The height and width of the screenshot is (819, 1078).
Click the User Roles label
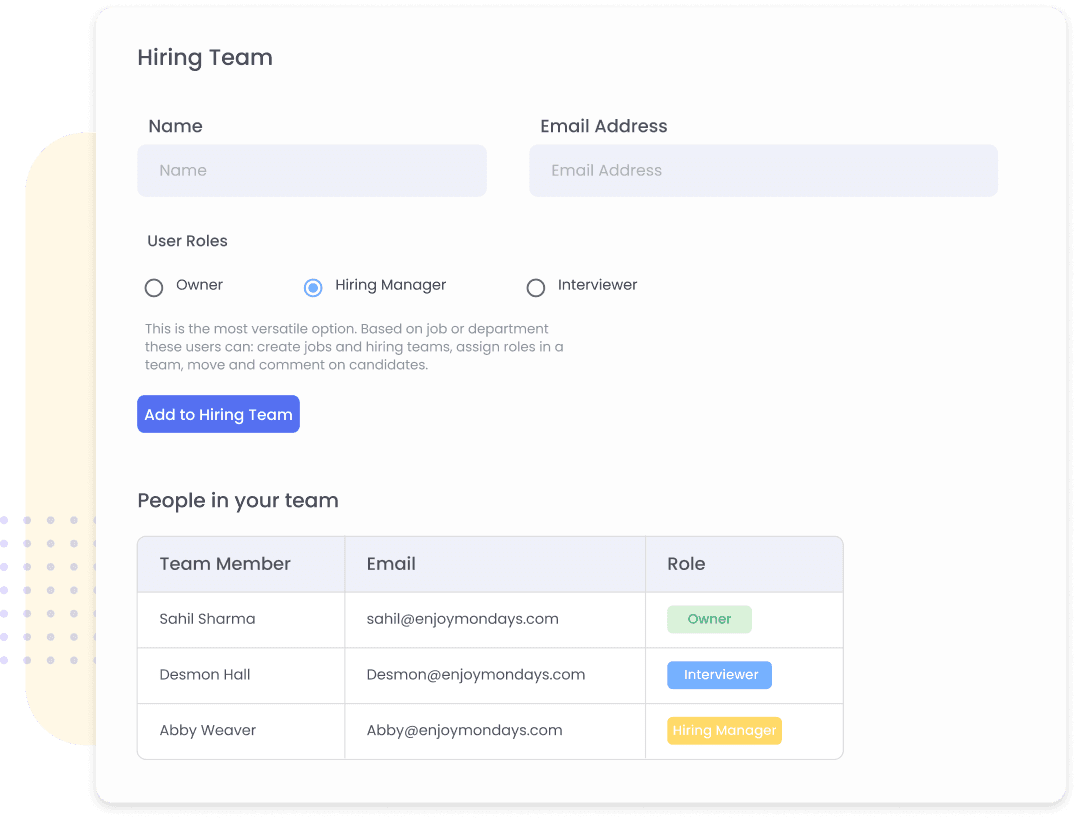(x=187, y=241)
